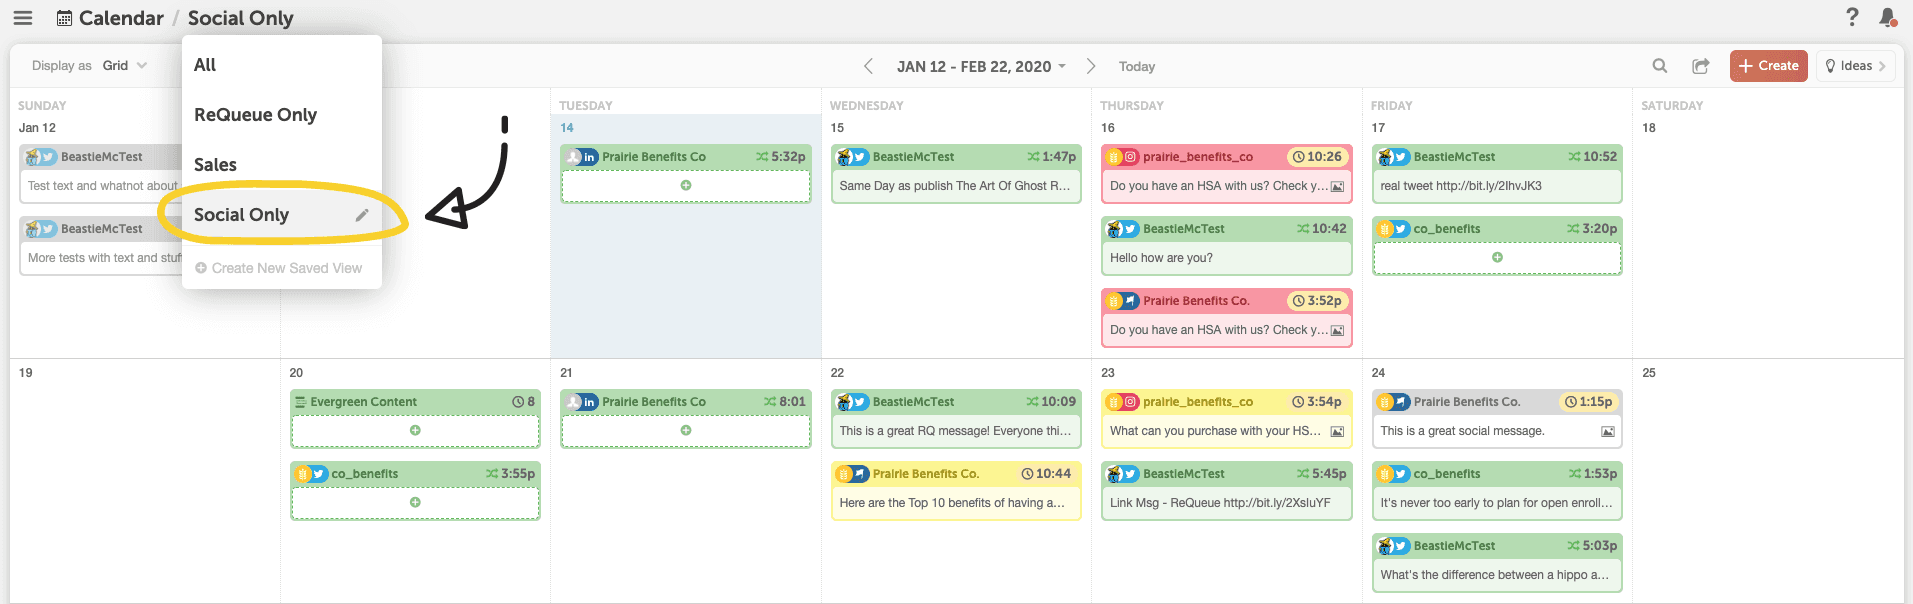The height and width of the screenshot is (604, 1913).
Task: Click the clock icon on the prairie_benefits_co 3:54p card
Action: click(1297, 402)
